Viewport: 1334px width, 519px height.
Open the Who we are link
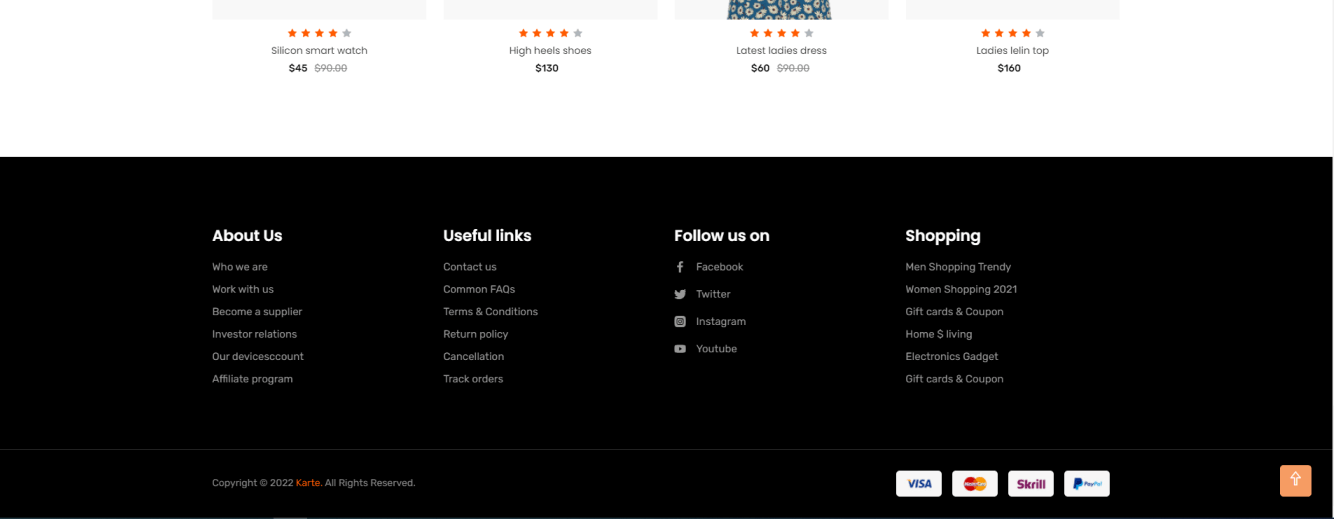tap(240, 267)
